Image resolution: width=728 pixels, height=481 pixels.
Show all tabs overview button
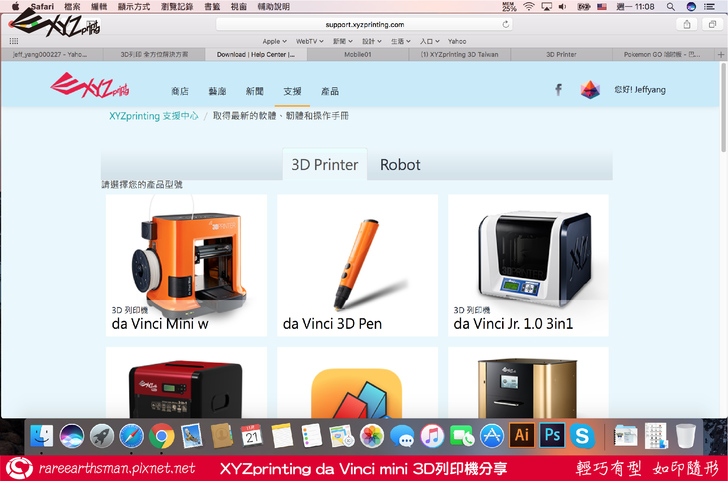(x=712, y=25)
